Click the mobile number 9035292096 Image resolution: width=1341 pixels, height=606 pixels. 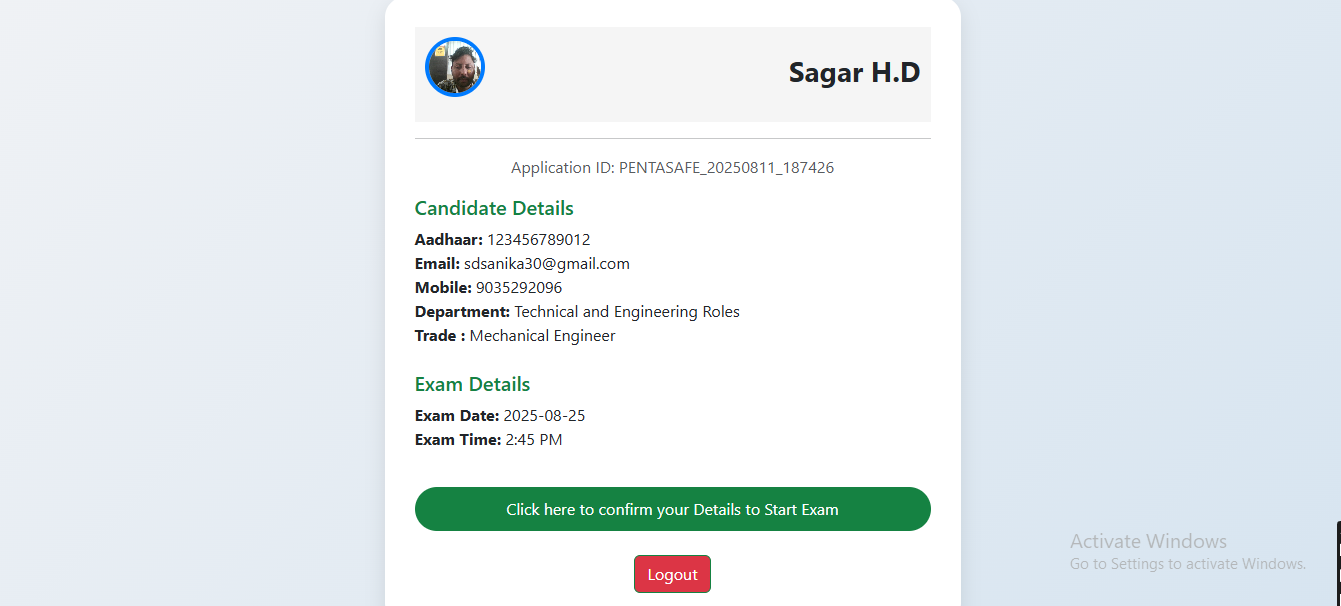click(518, 288)
